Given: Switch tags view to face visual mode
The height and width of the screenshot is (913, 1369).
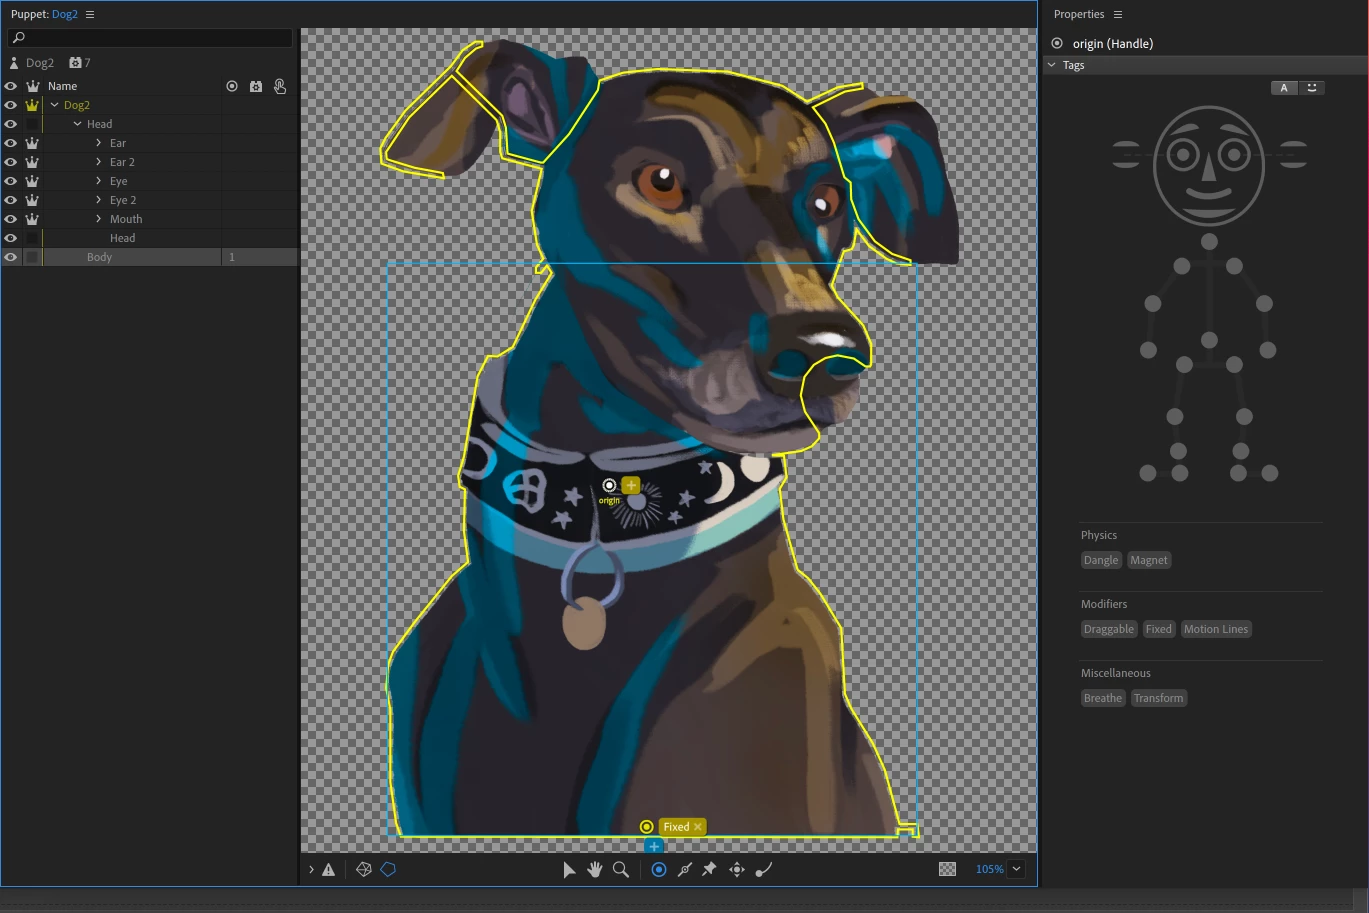Looking at the screenshot, I should tap(1312, 88).
